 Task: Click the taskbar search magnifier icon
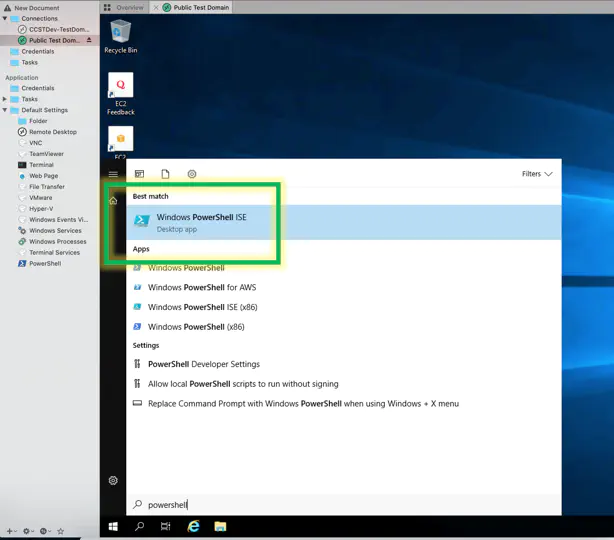[139, 527]
